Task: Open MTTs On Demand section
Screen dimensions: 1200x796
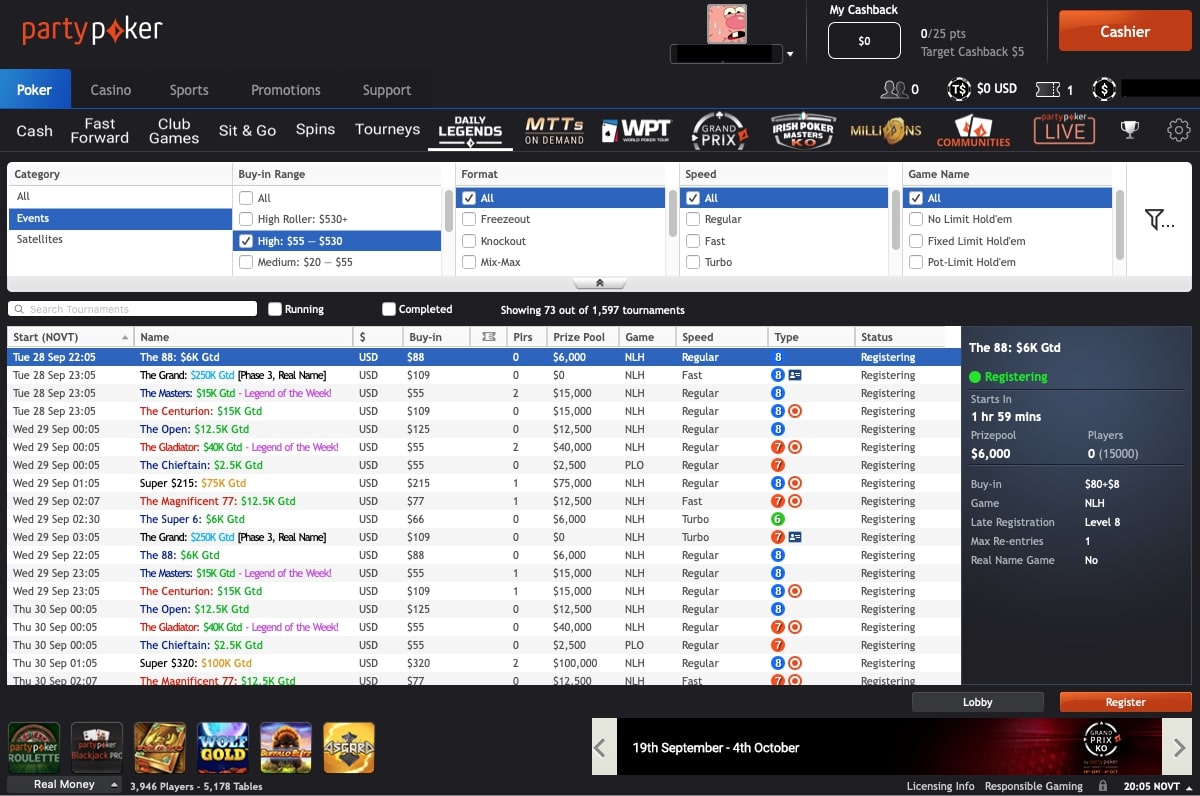Action: click(554, 130)
